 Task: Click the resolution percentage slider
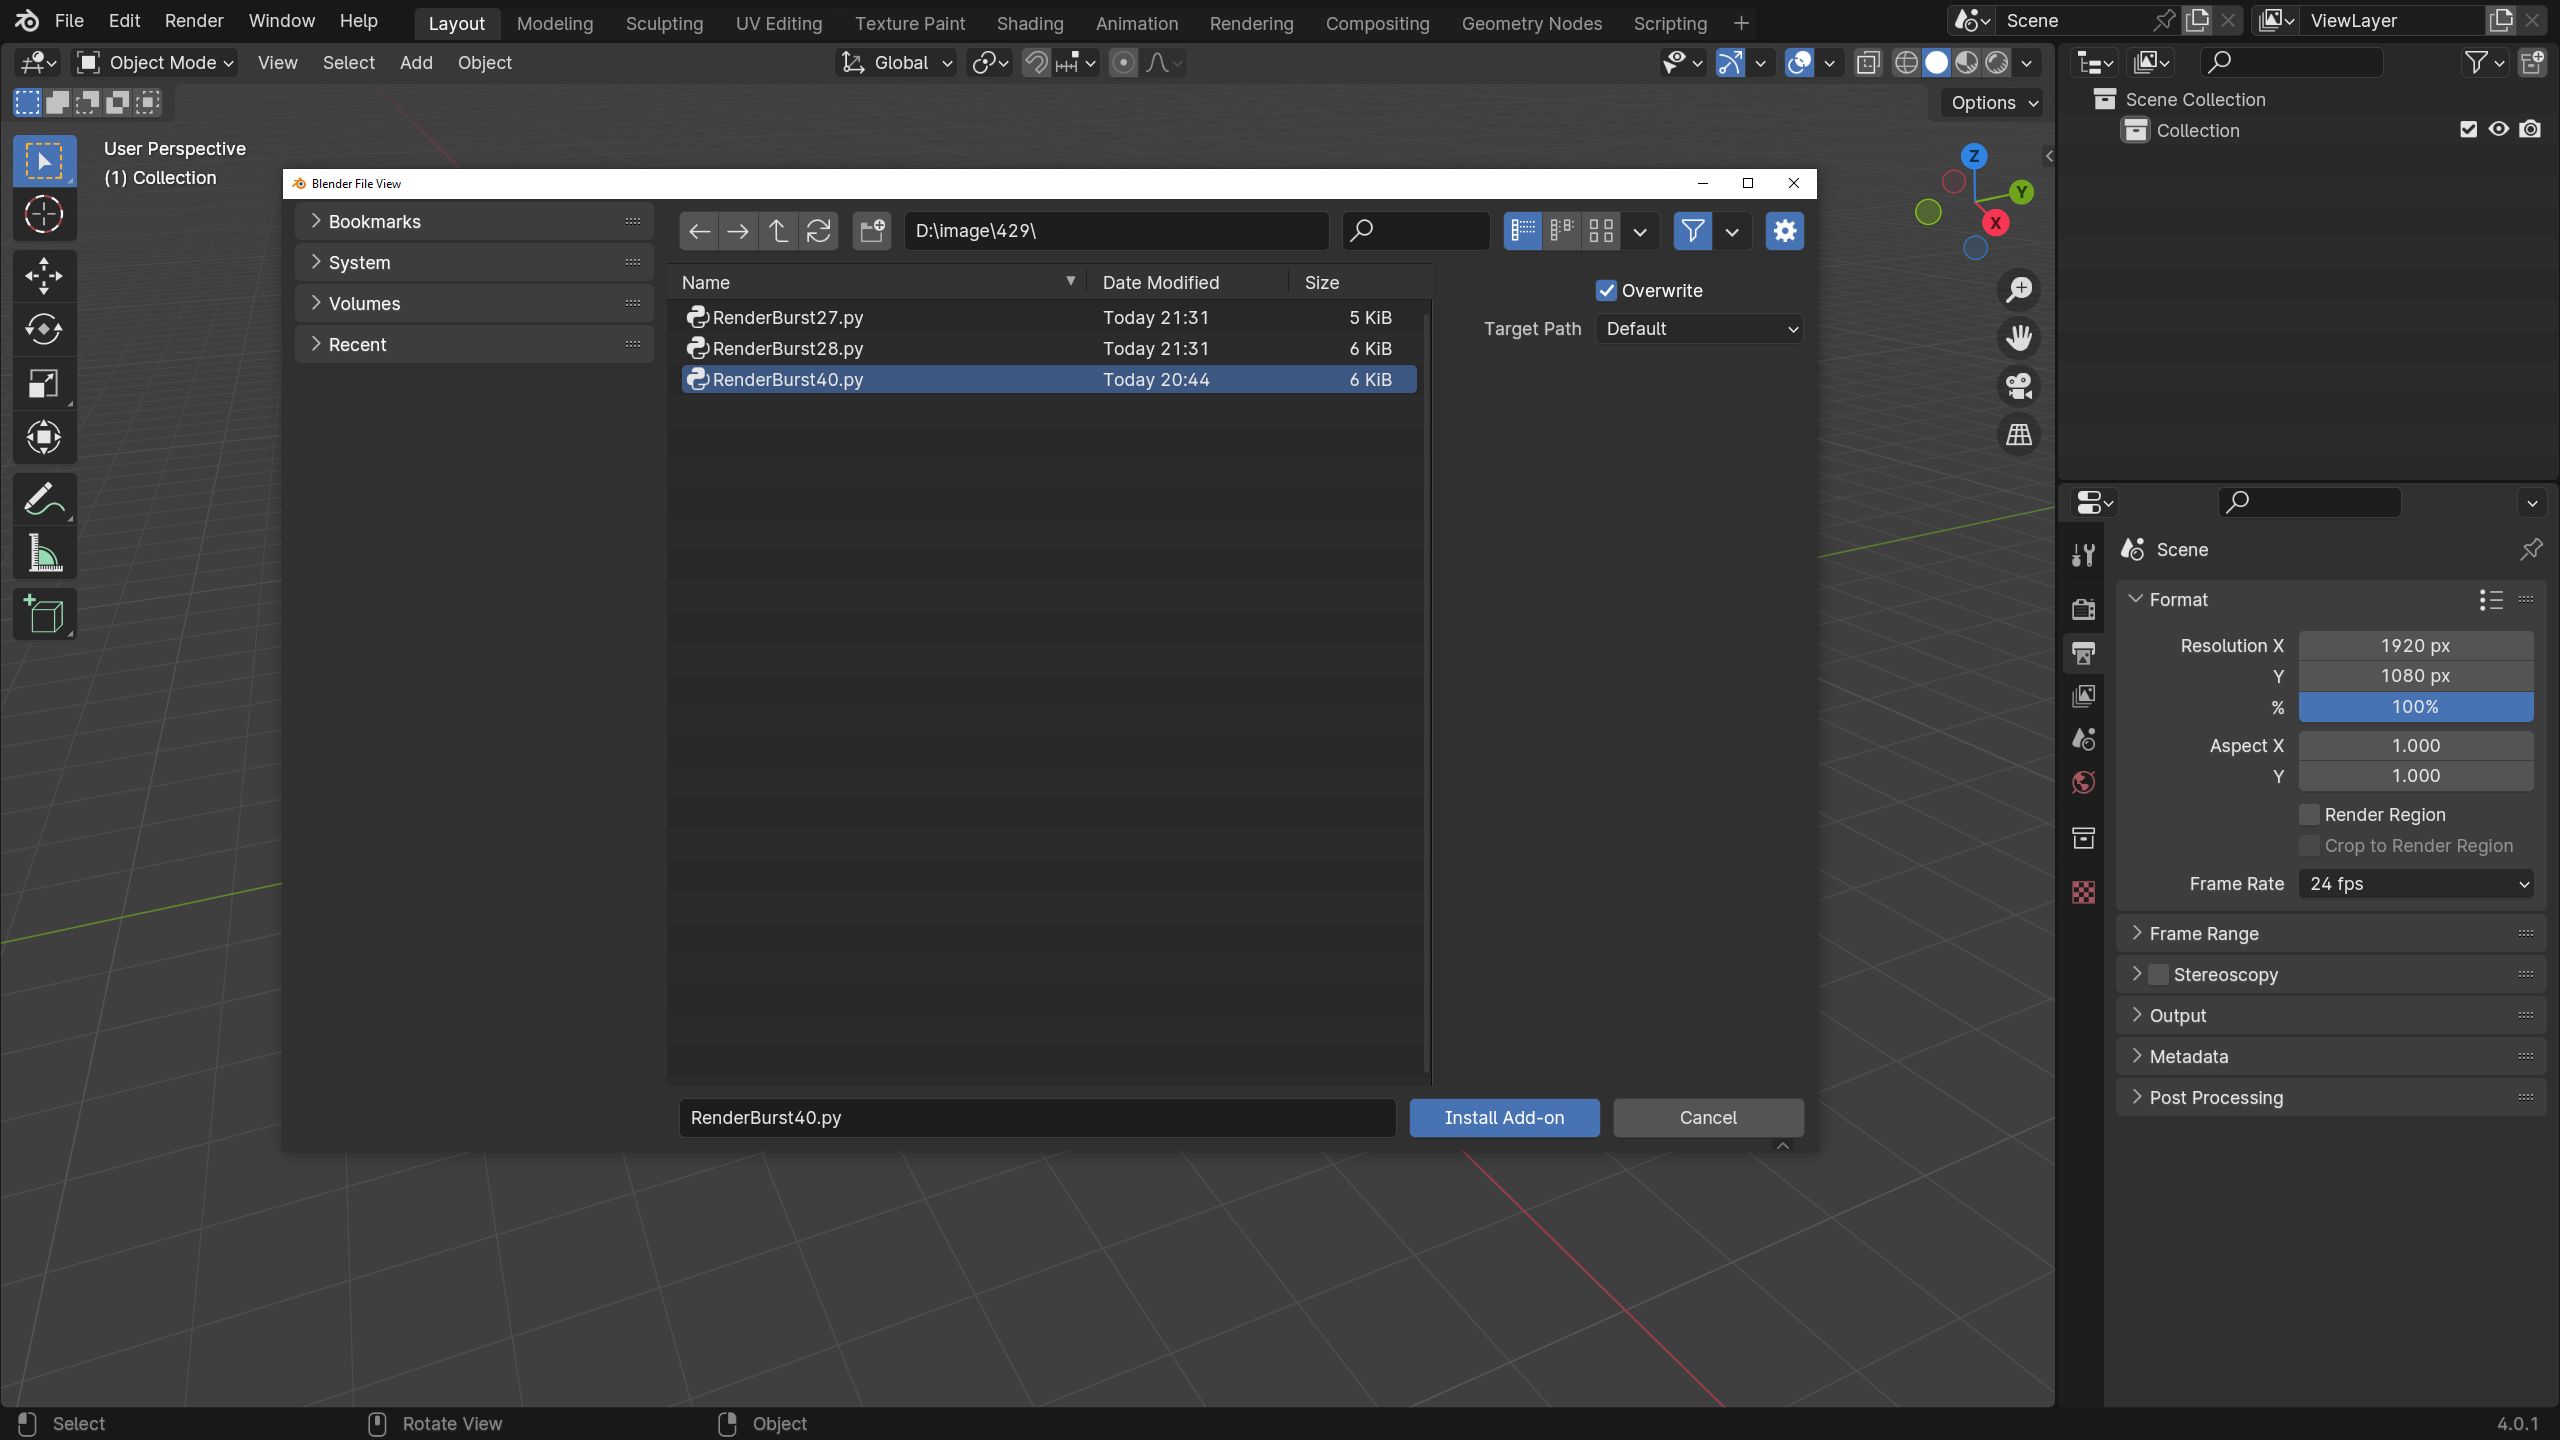pyautogui.click(x=2415, y=707)
